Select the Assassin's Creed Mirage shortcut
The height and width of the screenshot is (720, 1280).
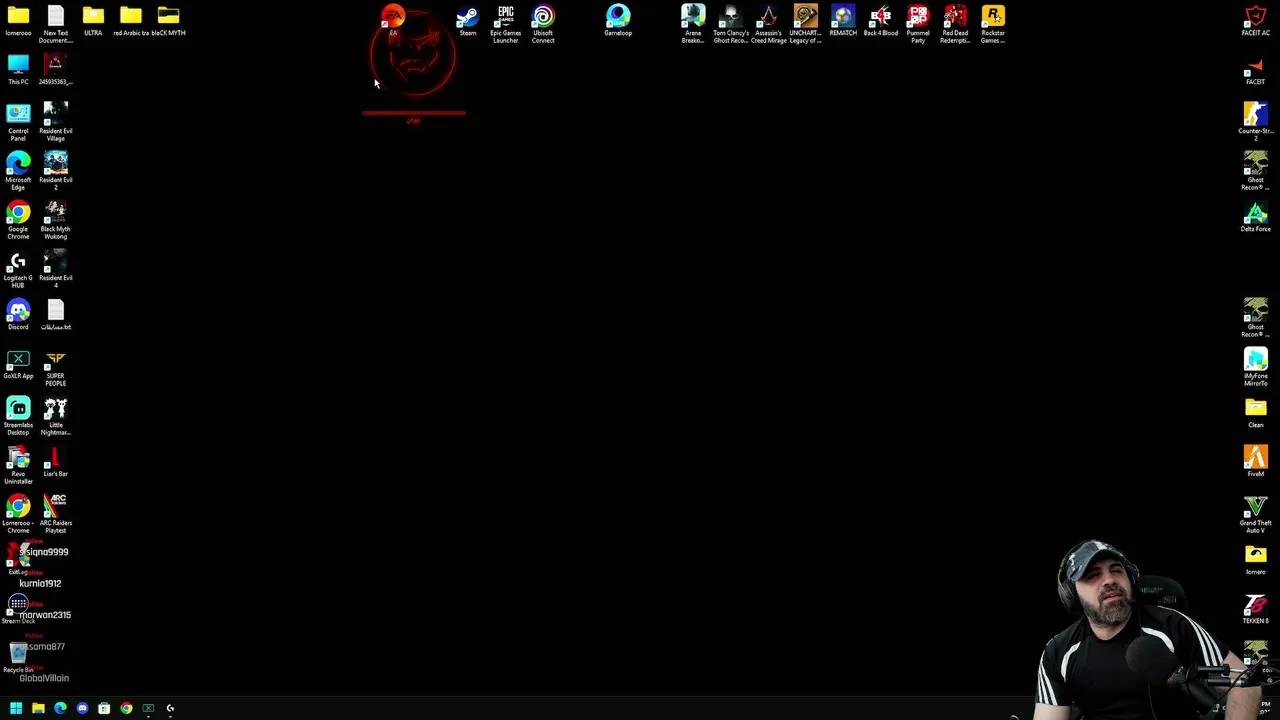tap(768, 24)
